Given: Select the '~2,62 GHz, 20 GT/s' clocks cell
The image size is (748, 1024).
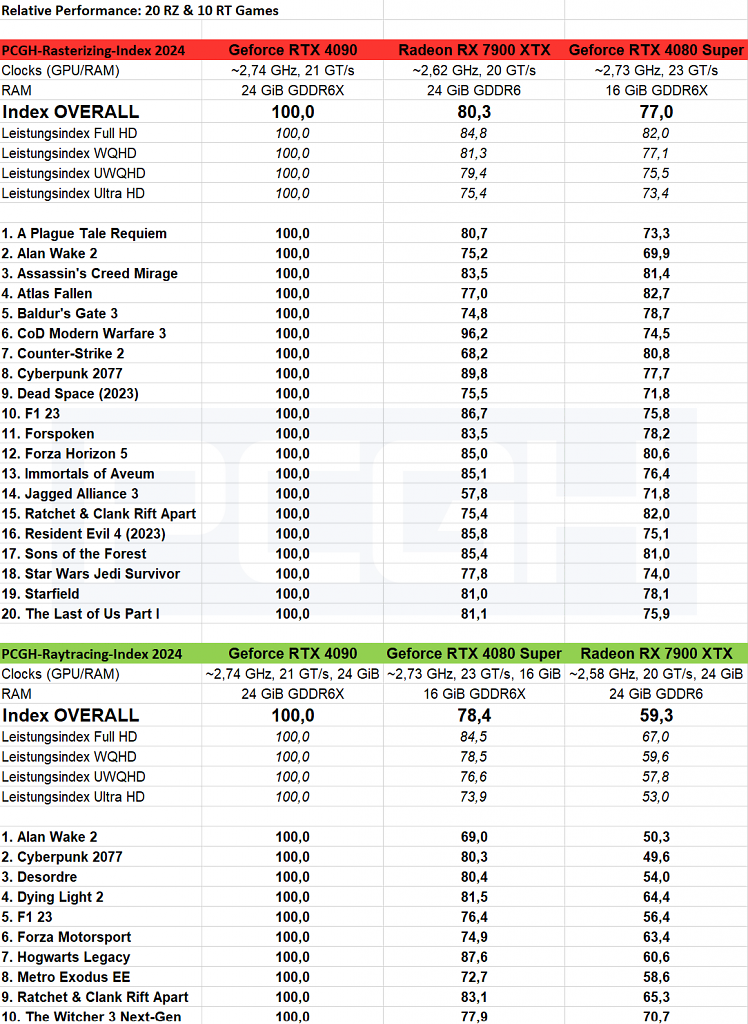Looking at the screenshot, I should (474, 71).
